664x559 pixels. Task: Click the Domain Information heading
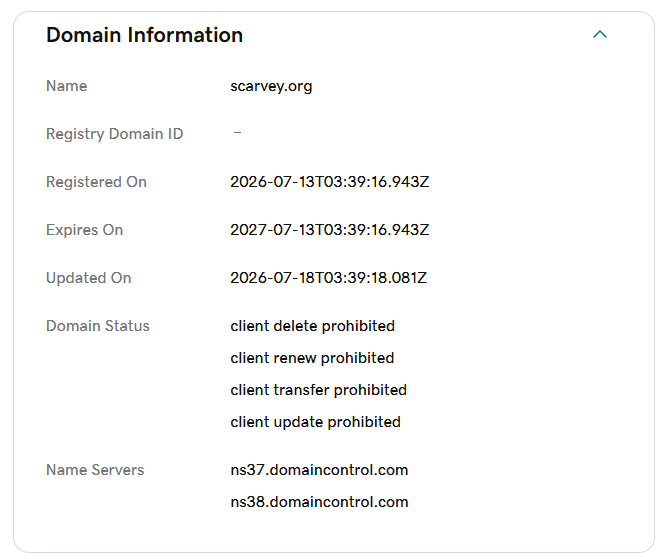point(144,35)
